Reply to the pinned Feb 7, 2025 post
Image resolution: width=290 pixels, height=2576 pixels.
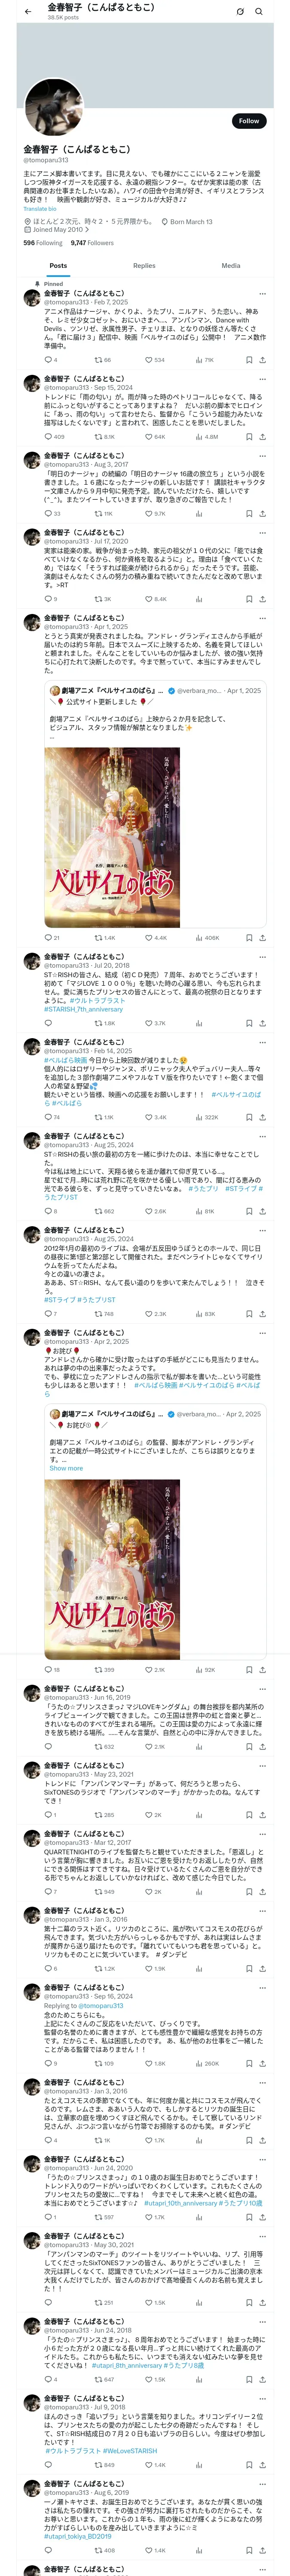point(48,360)
